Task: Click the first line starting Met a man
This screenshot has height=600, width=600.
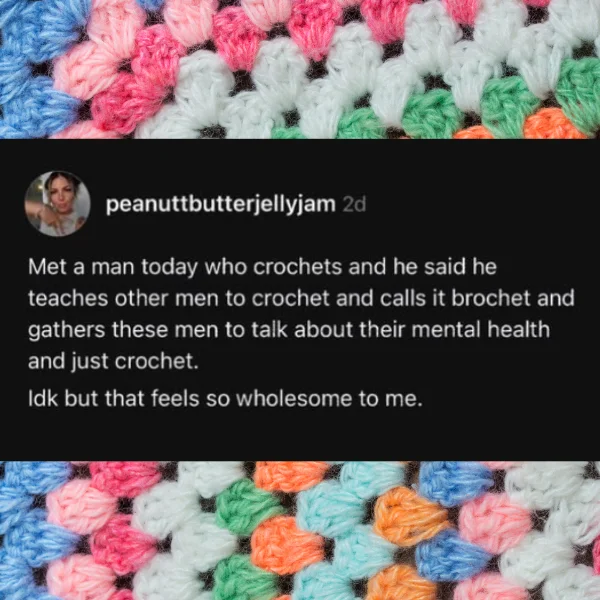Action: click(x=262, y=267)
